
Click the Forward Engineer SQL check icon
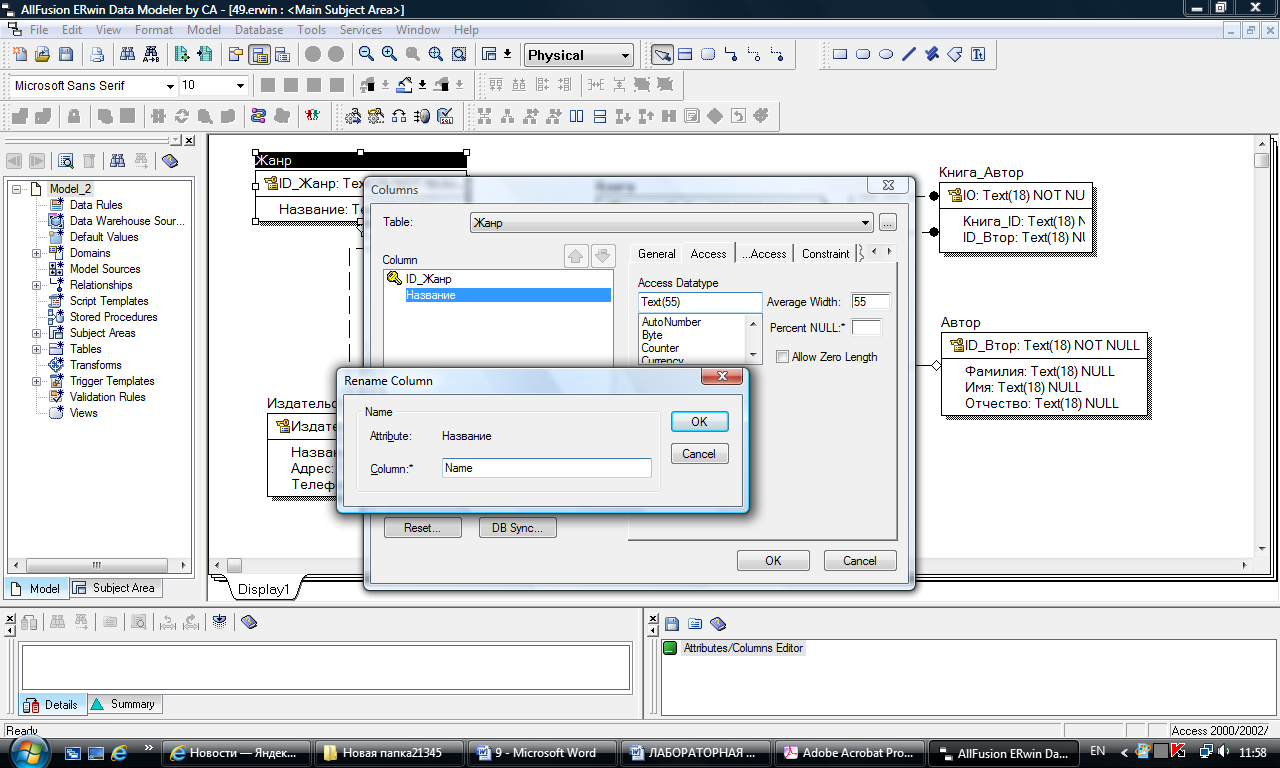[x=446, y=116]
